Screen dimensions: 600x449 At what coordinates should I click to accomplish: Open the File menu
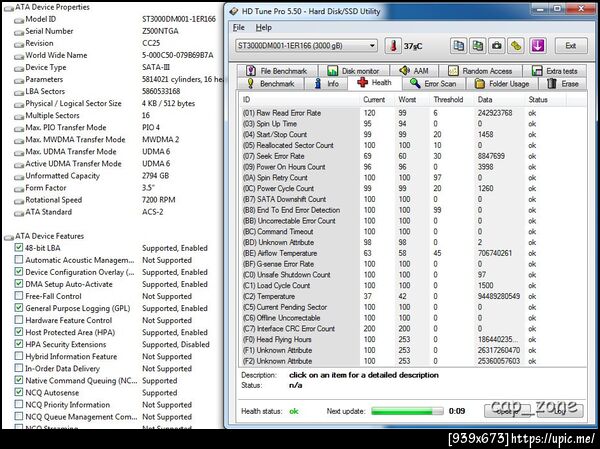click(x=238, y=28)
